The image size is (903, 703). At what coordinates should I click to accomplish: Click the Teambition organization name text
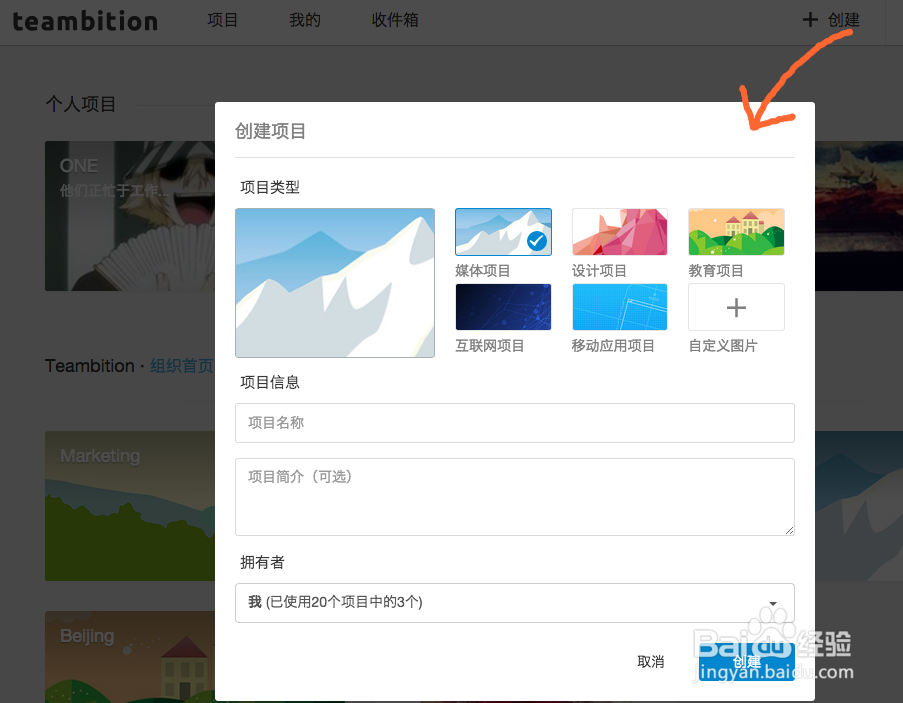[90, 366]
